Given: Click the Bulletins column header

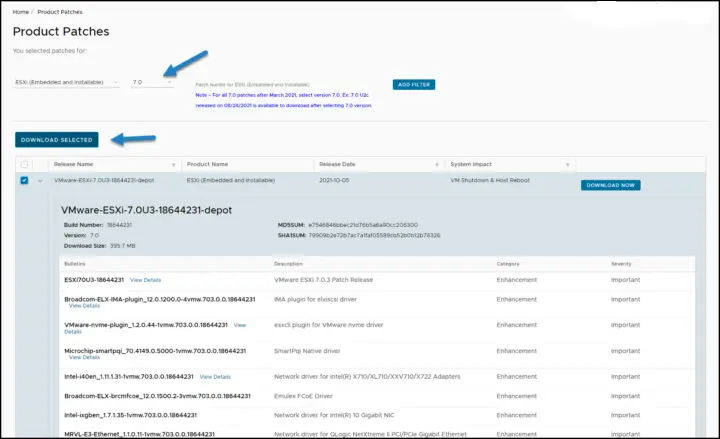Looking at the screenshot, I should (x=75, y=264).
